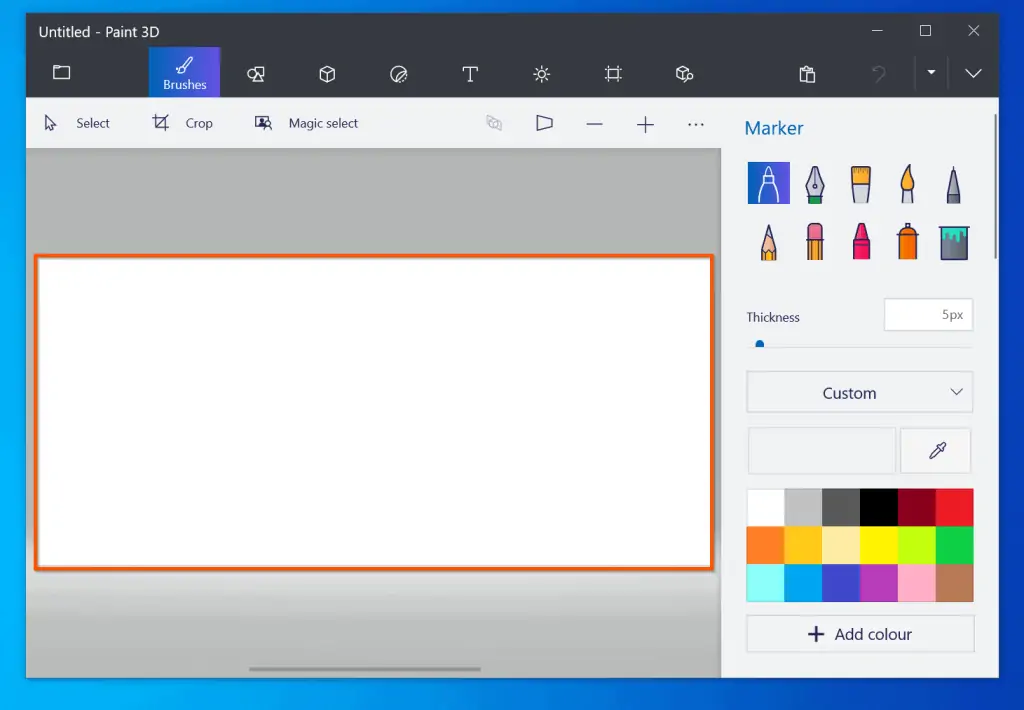Expand the paste options arrow
The width and height of the screenshot is (1024, 710).
coord(931,73)
